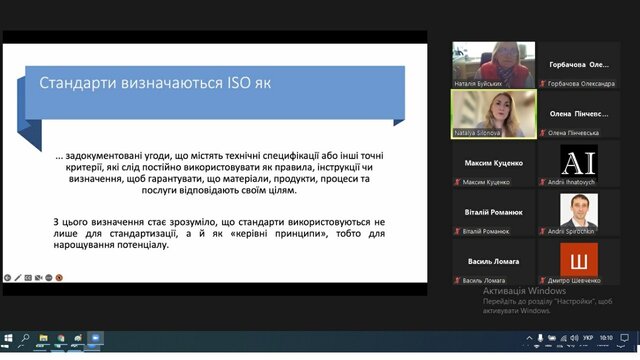
Task: Click the microphone tray icon
Action: tap(540, 338)
